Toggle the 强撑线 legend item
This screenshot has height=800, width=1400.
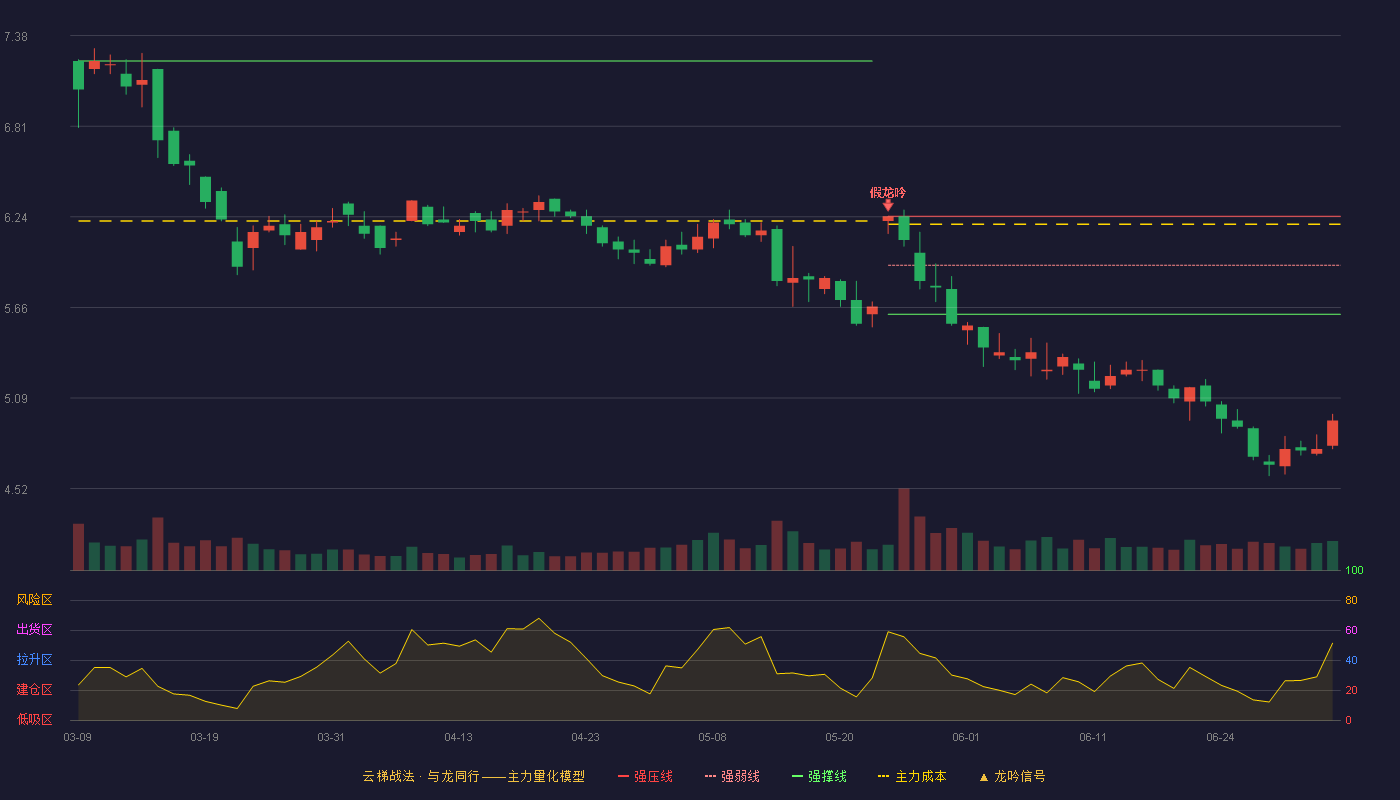819,776
